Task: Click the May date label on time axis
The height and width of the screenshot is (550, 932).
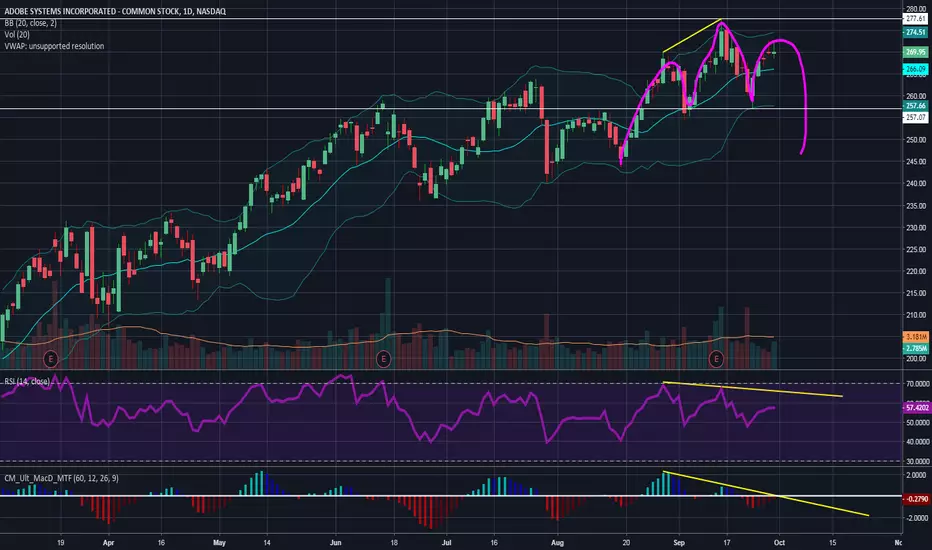Action: 219,543
